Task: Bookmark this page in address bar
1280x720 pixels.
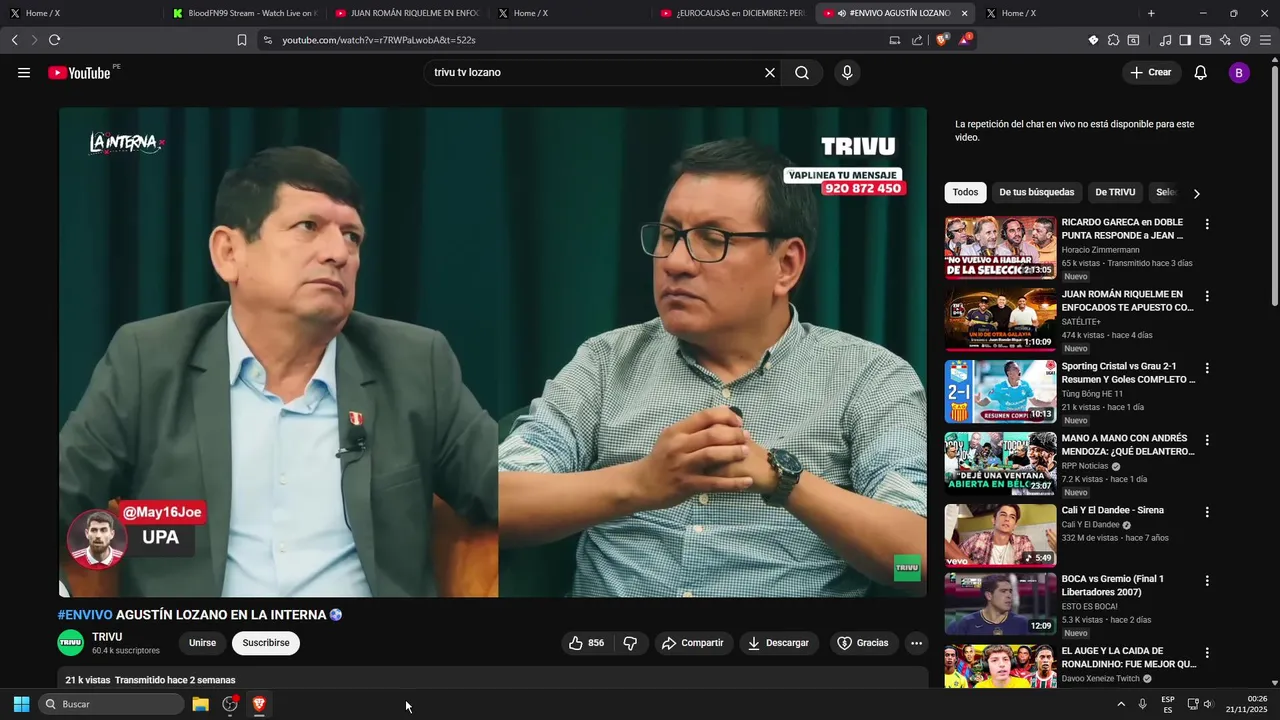Action: pyautogui.click(x=242, y=40)
